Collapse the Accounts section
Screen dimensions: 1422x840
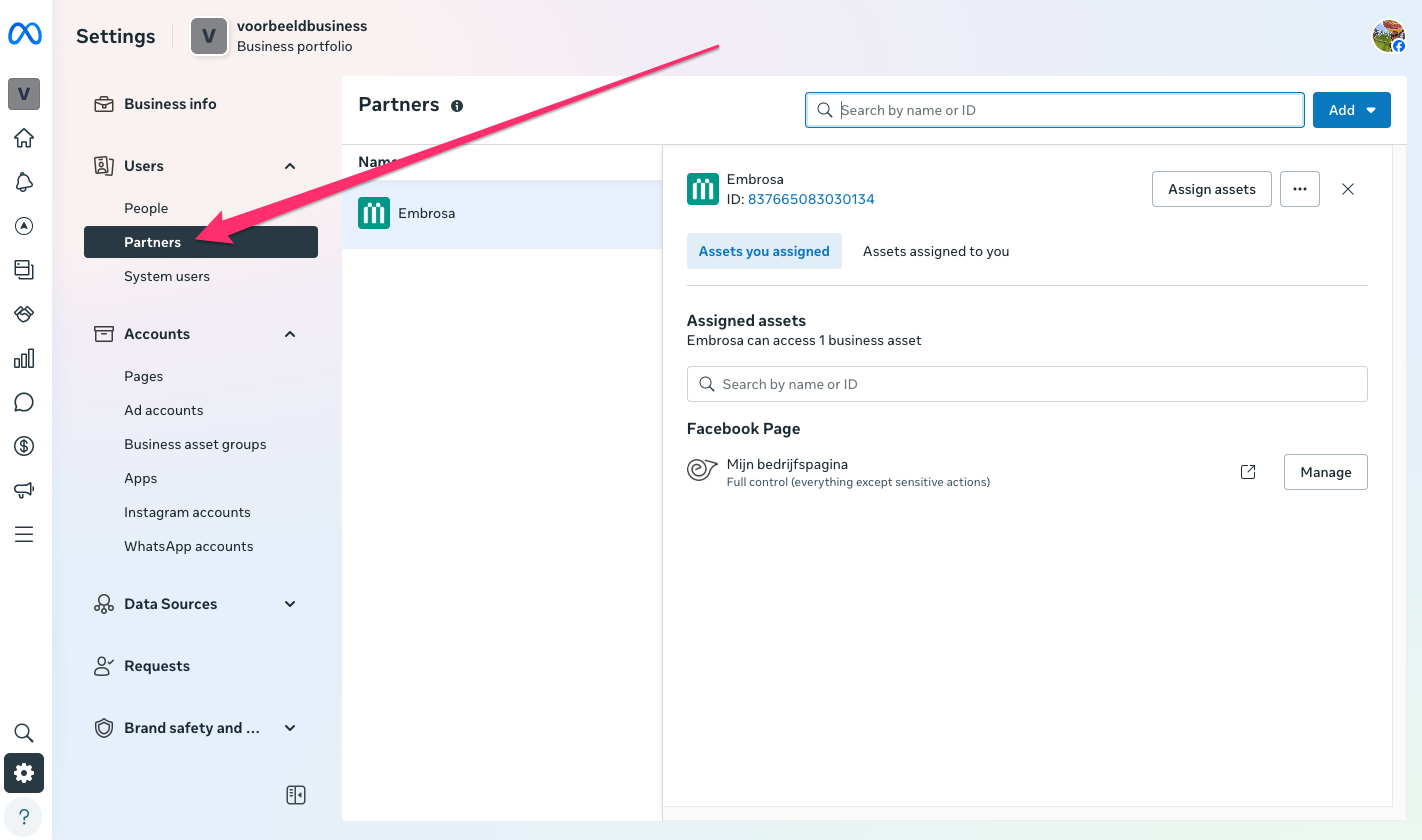coord(290,334)
